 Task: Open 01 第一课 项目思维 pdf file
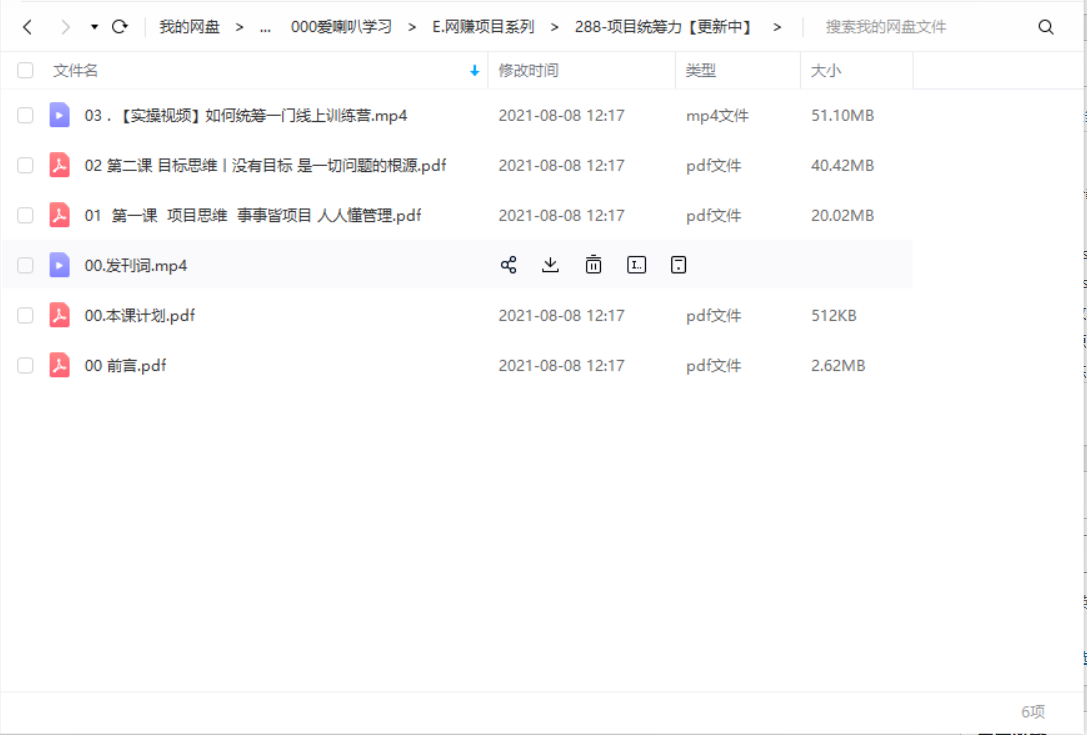[x=252, y=215]
